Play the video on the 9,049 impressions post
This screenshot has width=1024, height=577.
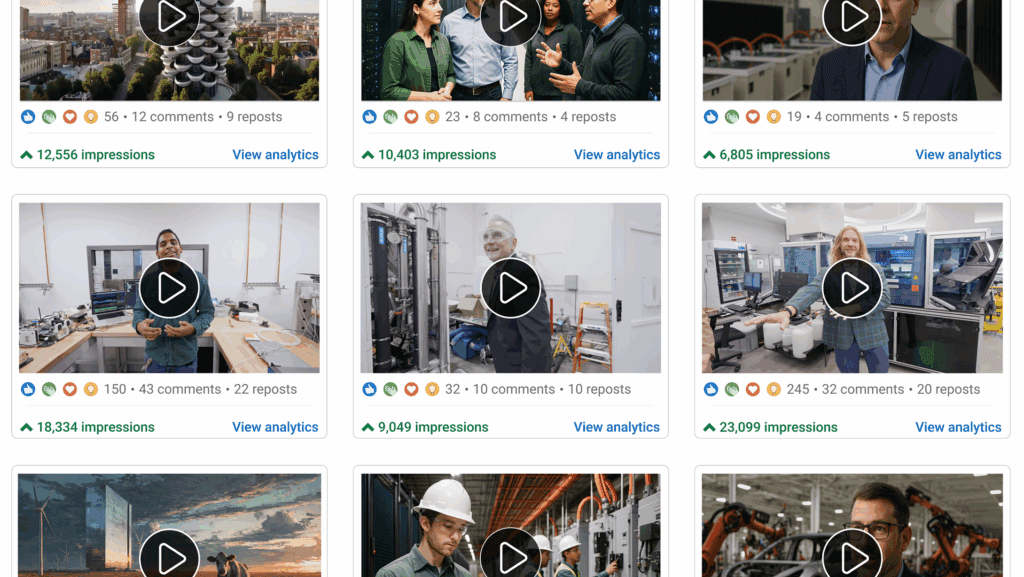[x=511, y=288]
